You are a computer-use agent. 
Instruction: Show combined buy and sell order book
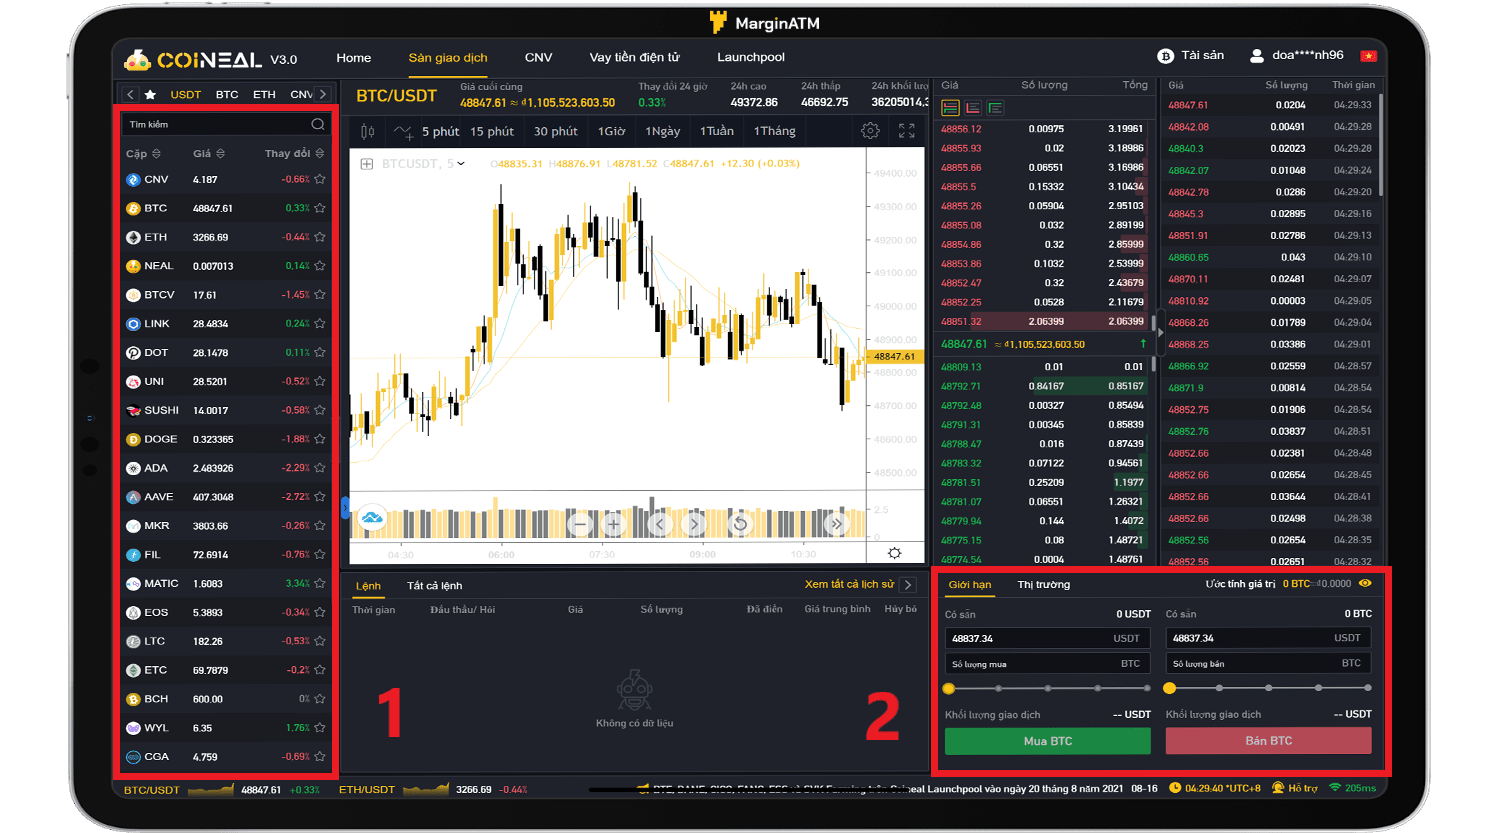(x=951, y=108)
